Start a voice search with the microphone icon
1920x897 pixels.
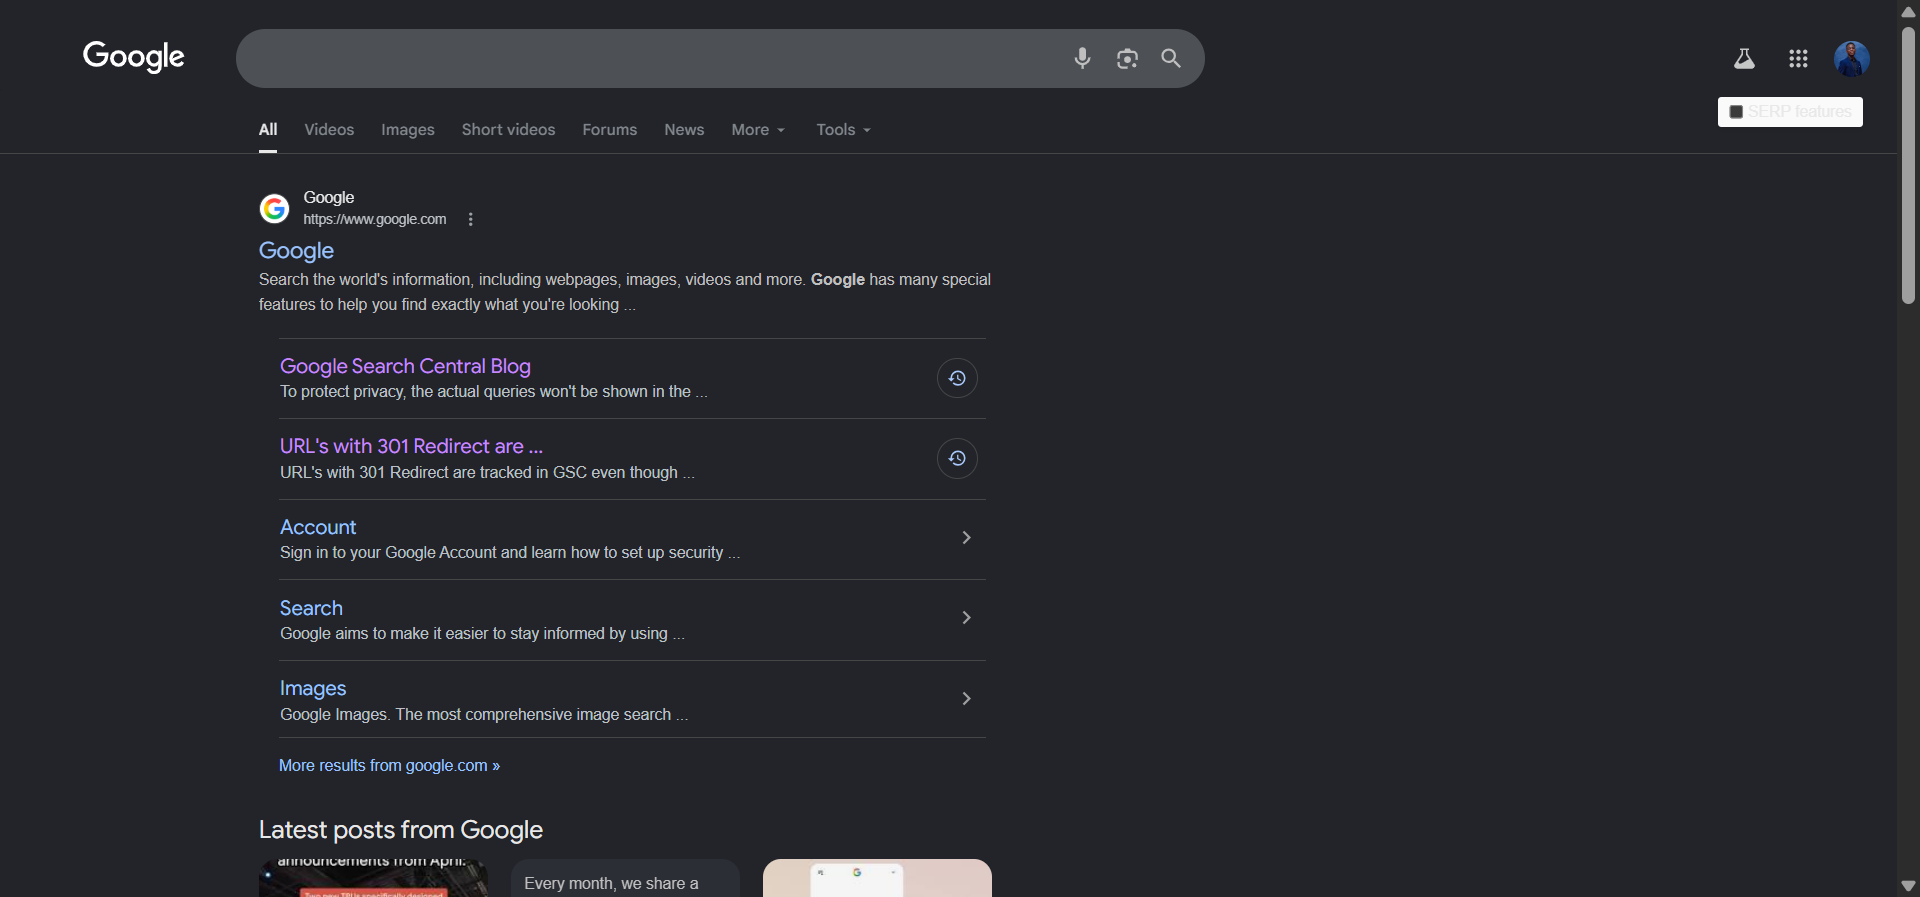pos(1082,58)
